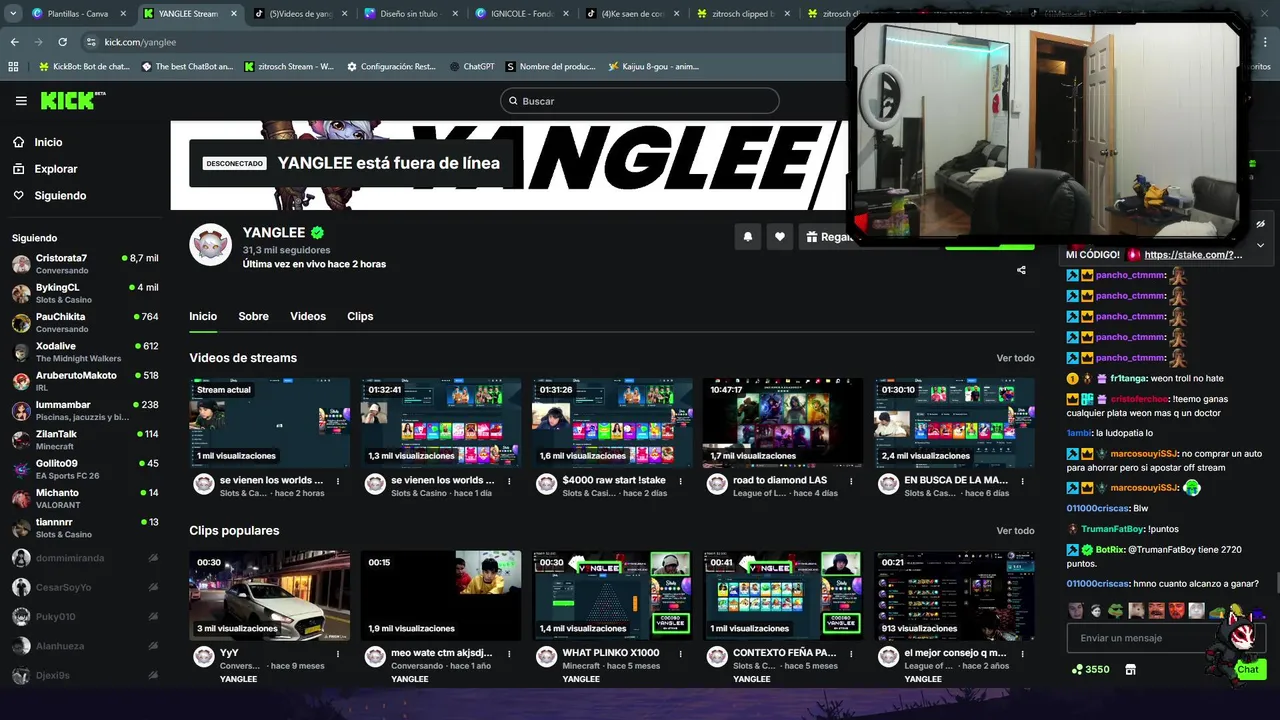Screen dimensions: 1280x720
Task: Reload the page with refresh icon
Action: (62, 42)
